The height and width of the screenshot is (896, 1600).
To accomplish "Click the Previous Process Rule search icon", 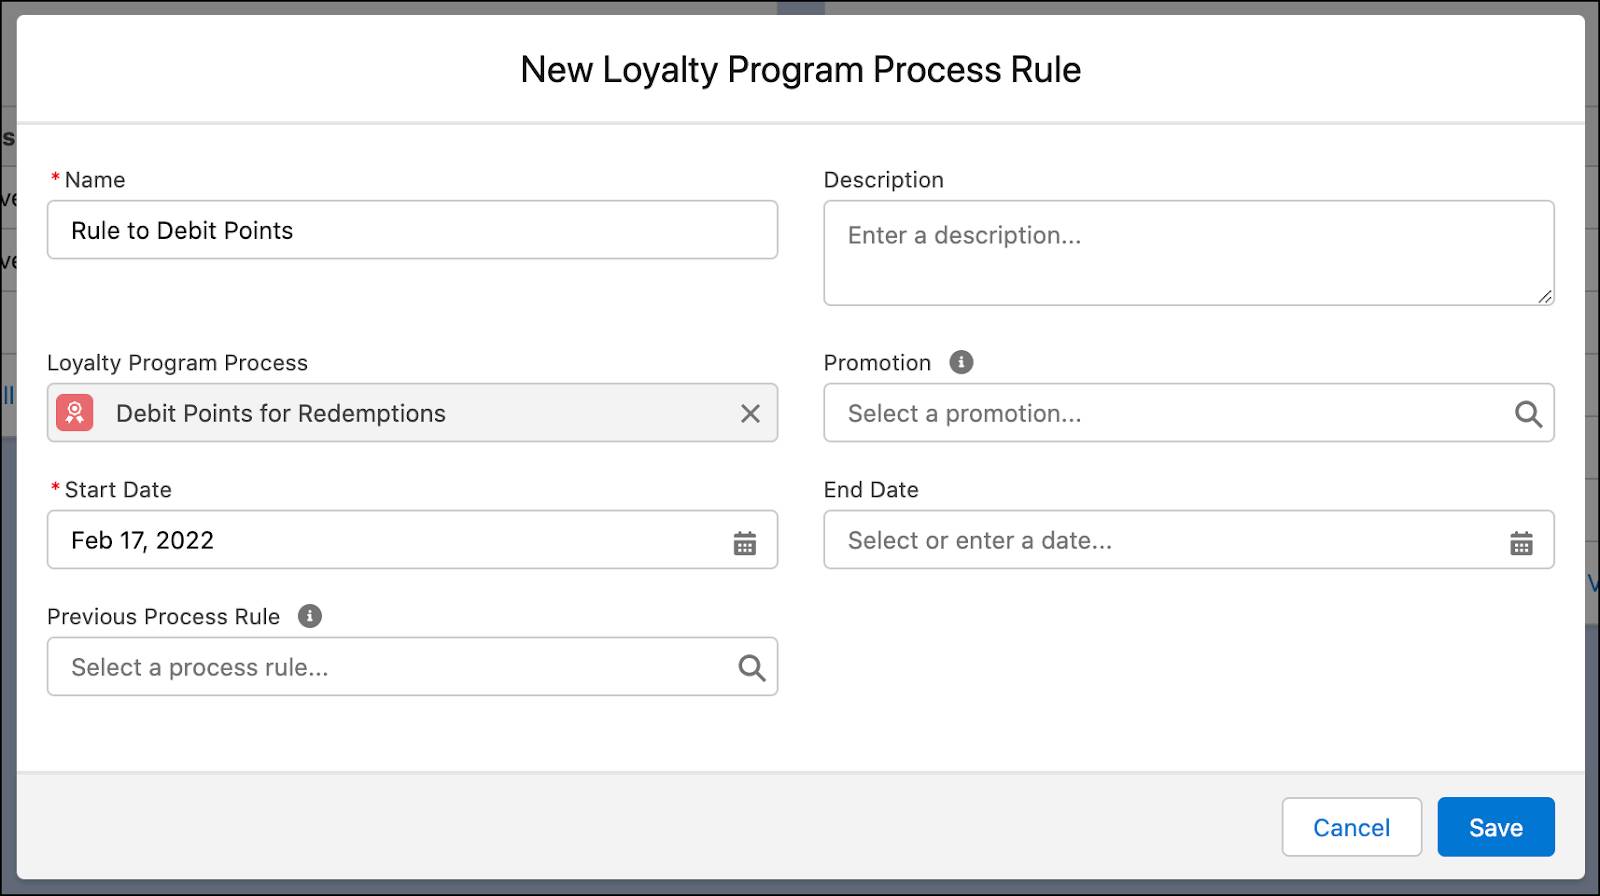I will pyautogui.click(x=752, y=667).
